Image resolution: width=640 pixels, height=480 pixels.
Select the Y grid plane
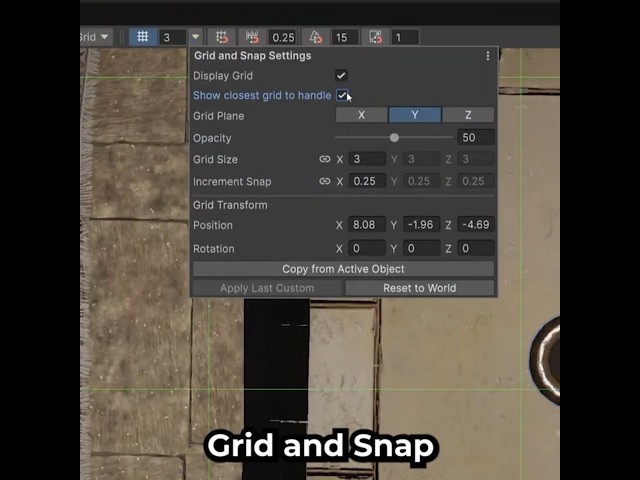(x=415, y=115)
